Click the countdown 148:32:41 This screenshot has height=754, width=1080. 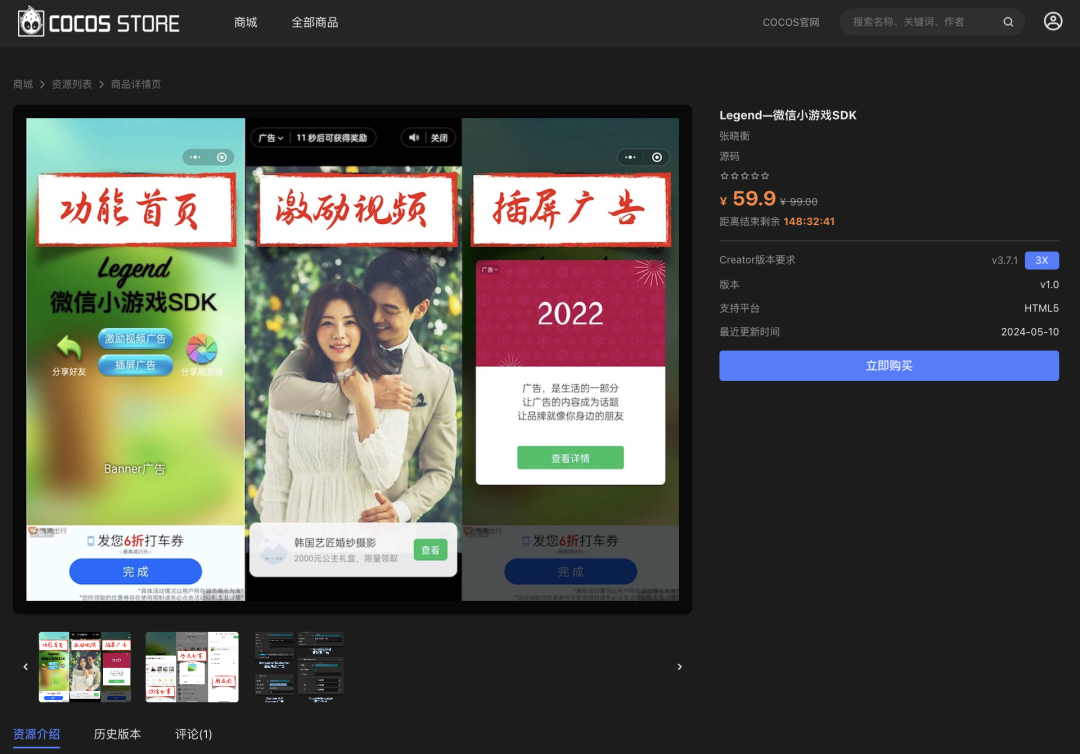point(809,222)
